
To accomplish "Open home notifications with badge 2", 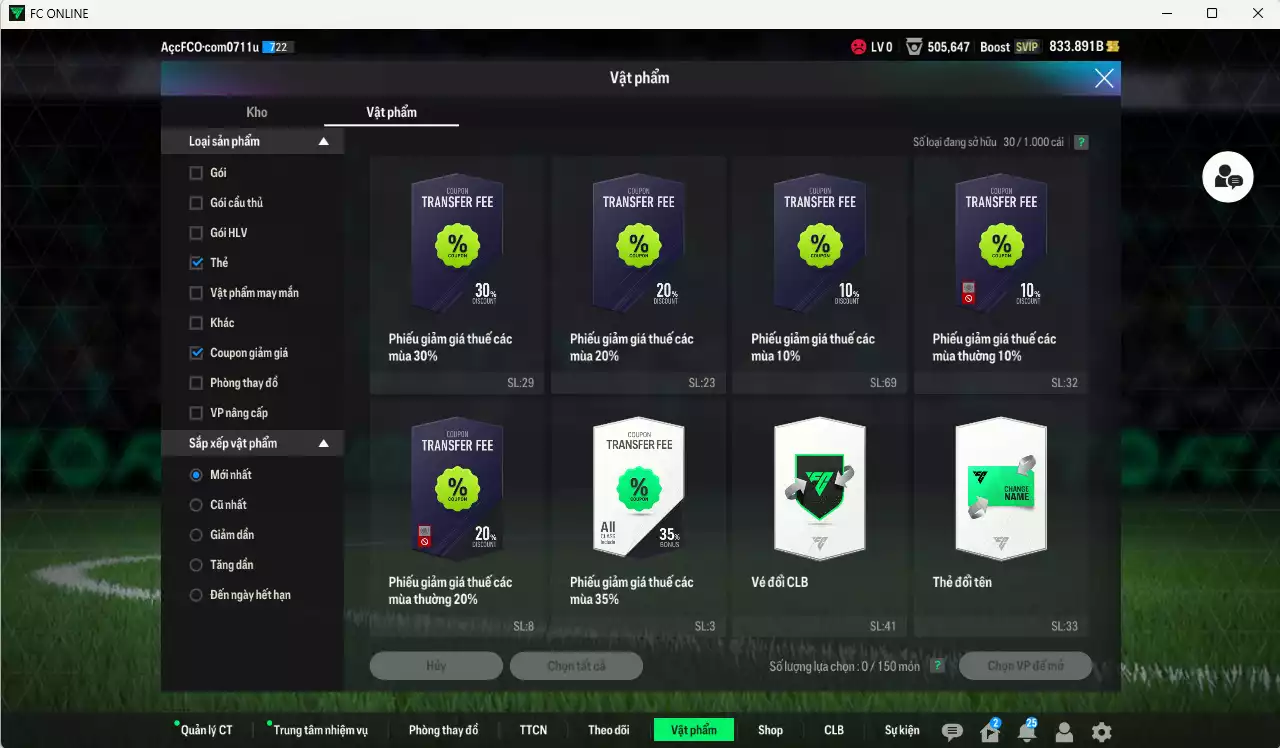I will [988, 731].
